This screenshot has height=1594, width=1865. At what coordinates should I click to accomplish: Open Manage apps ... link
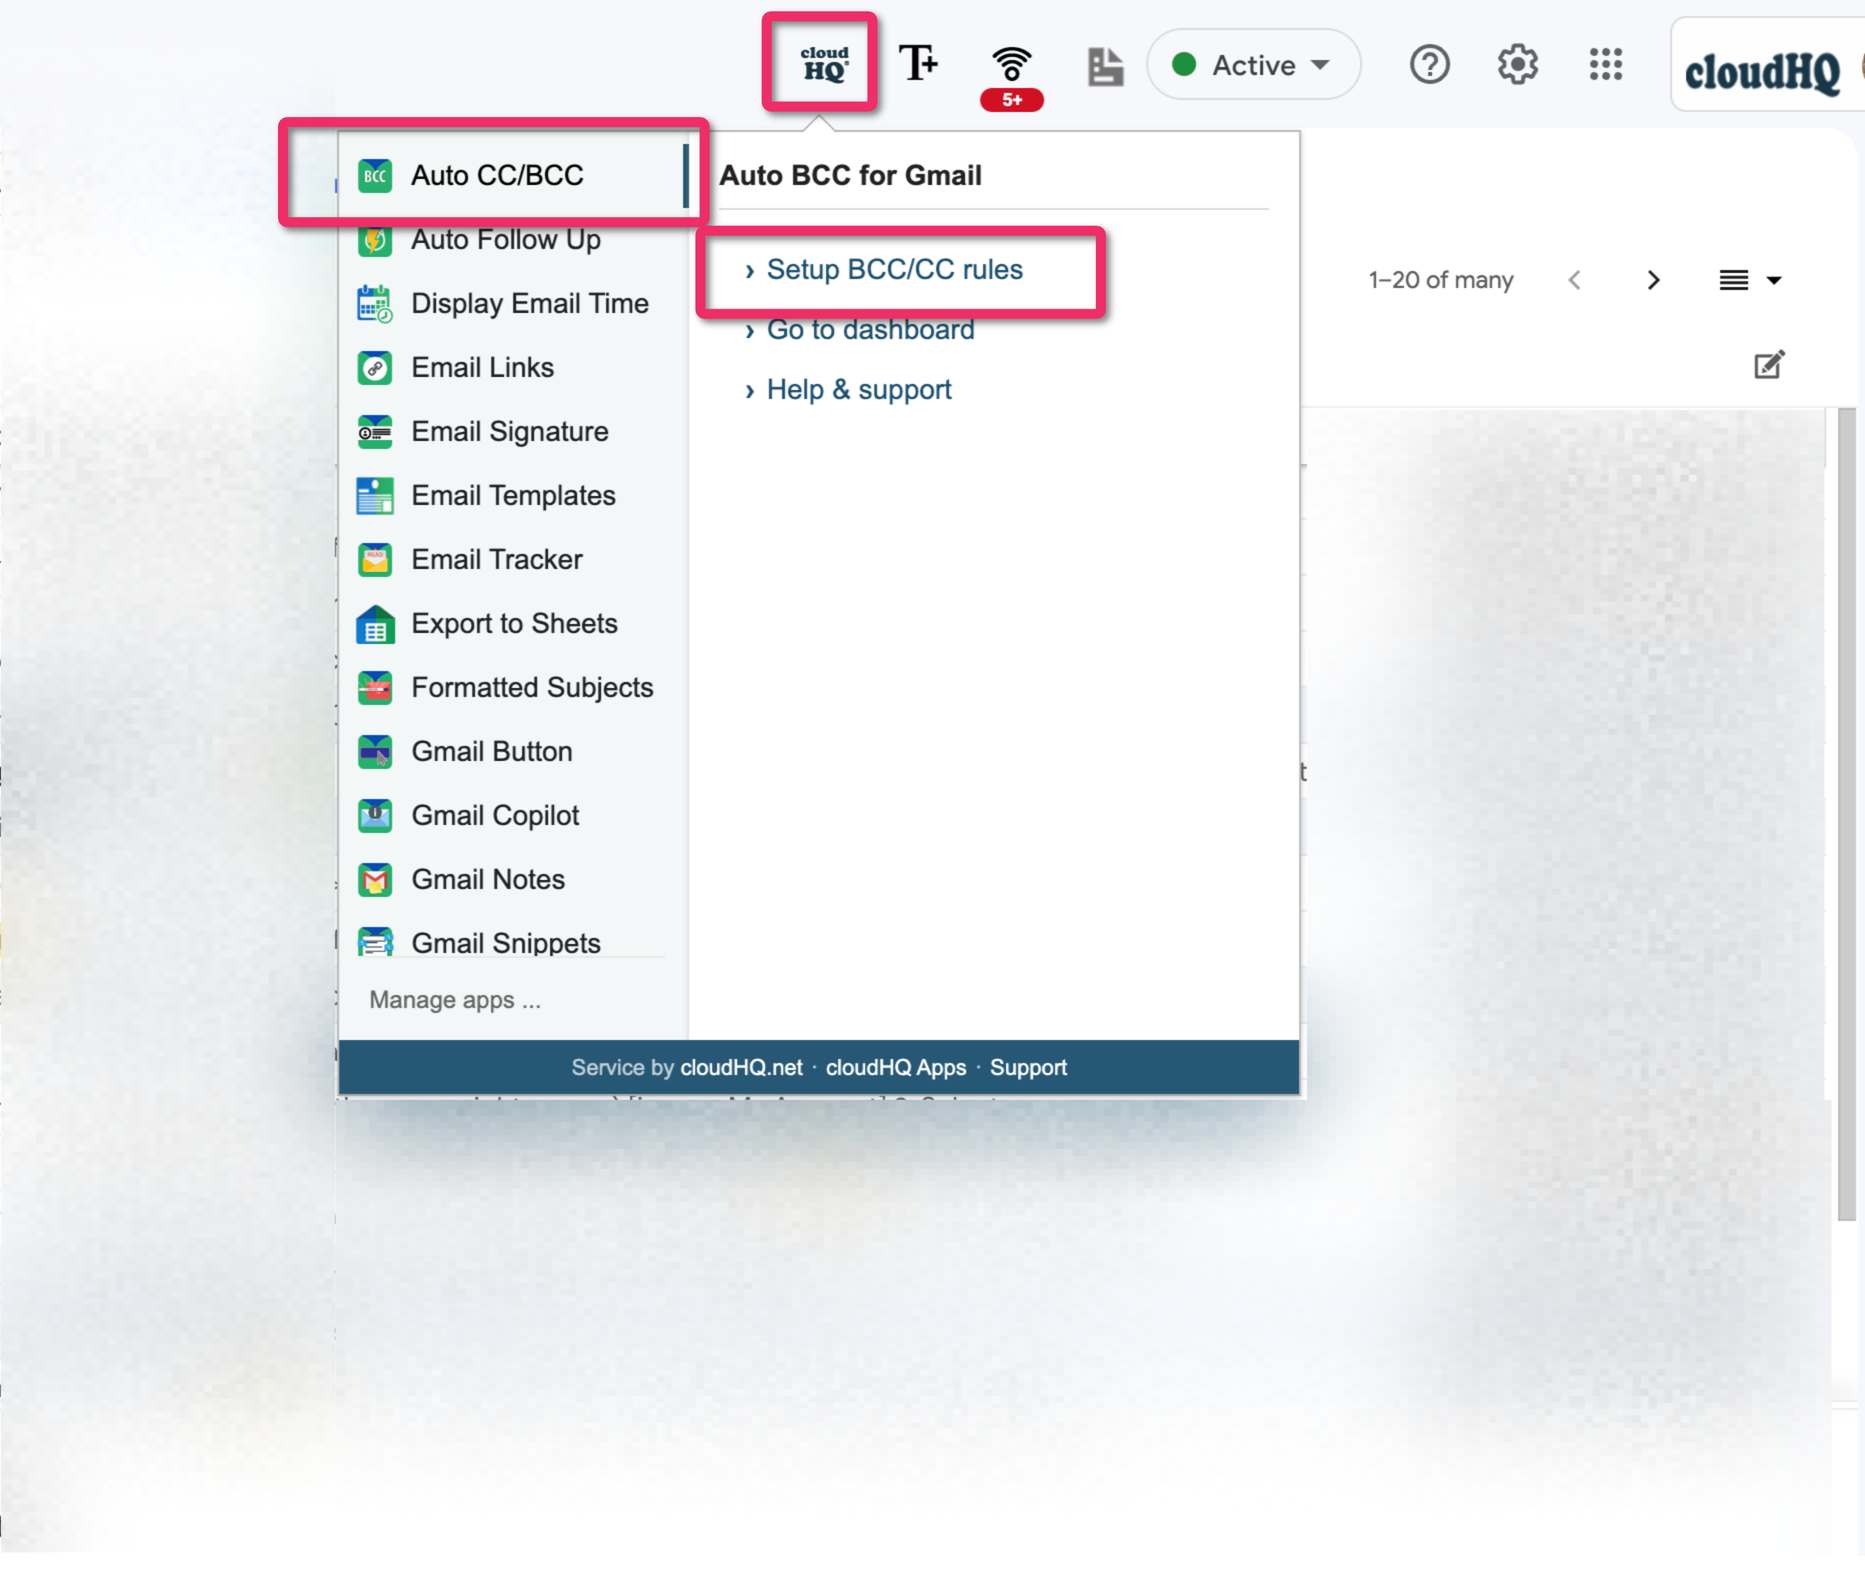tap(455, 1000)
